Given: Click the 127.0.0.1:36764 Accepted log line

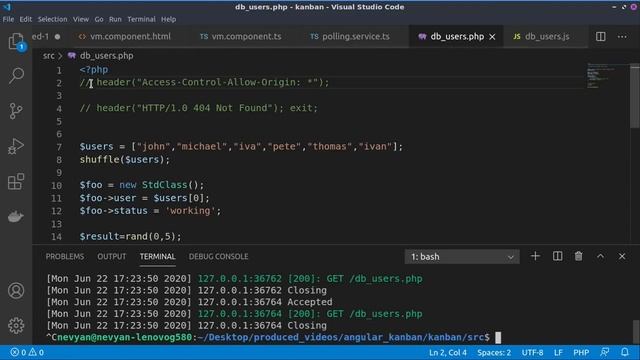Looking at the screenshot, I should click(189, 302).
